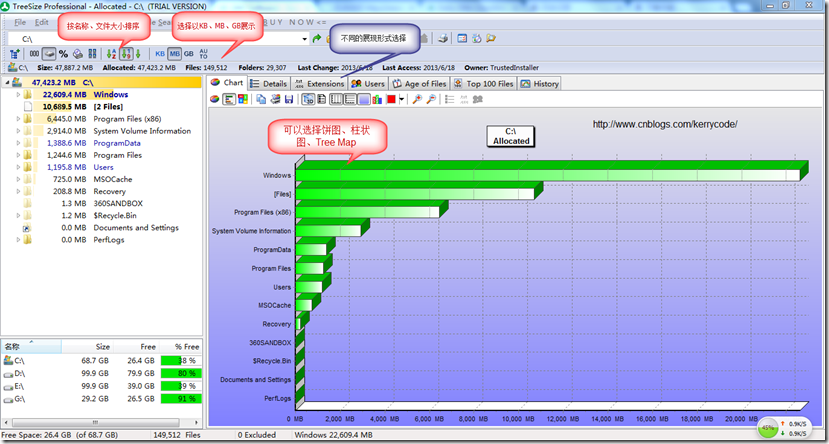Sort tree by name A-Z icon
The image size is (829, 444).
click(x=112, y=53)
